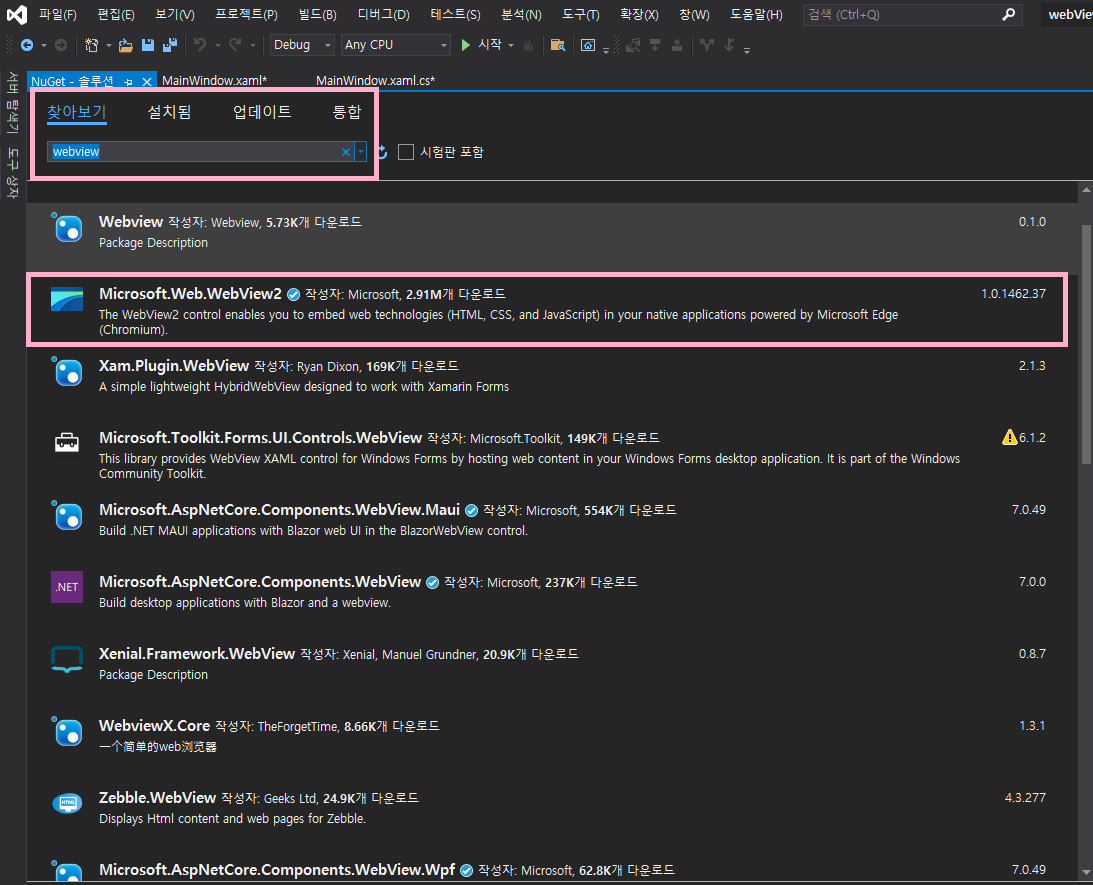Click the hot reload flame icon
1093x885 pixels.
coord(528,45)
